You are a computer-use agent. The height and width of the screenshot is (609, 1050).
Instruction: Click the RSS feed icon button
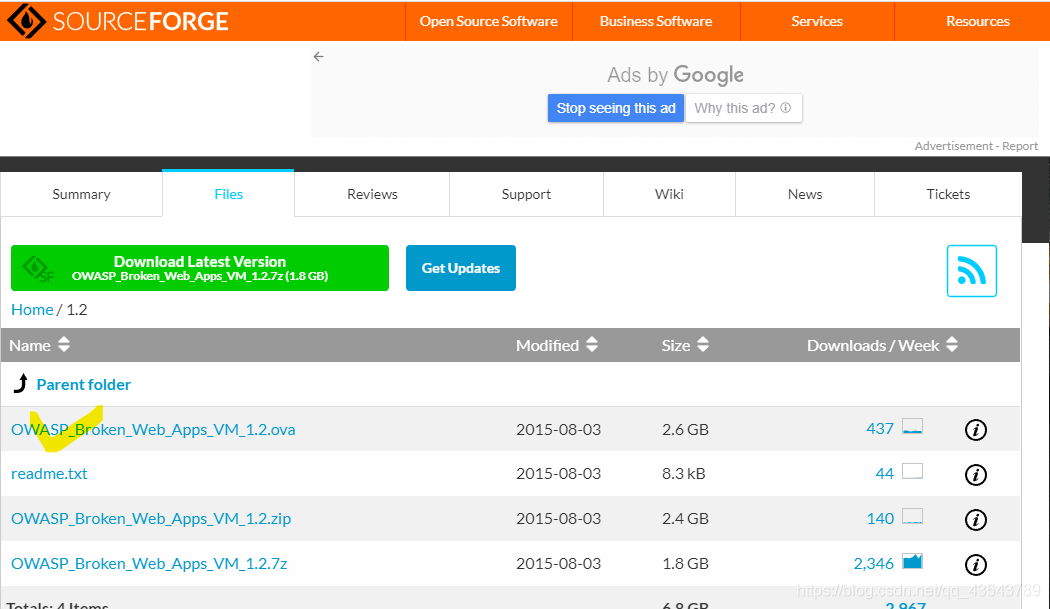click(x=971, y=271)
